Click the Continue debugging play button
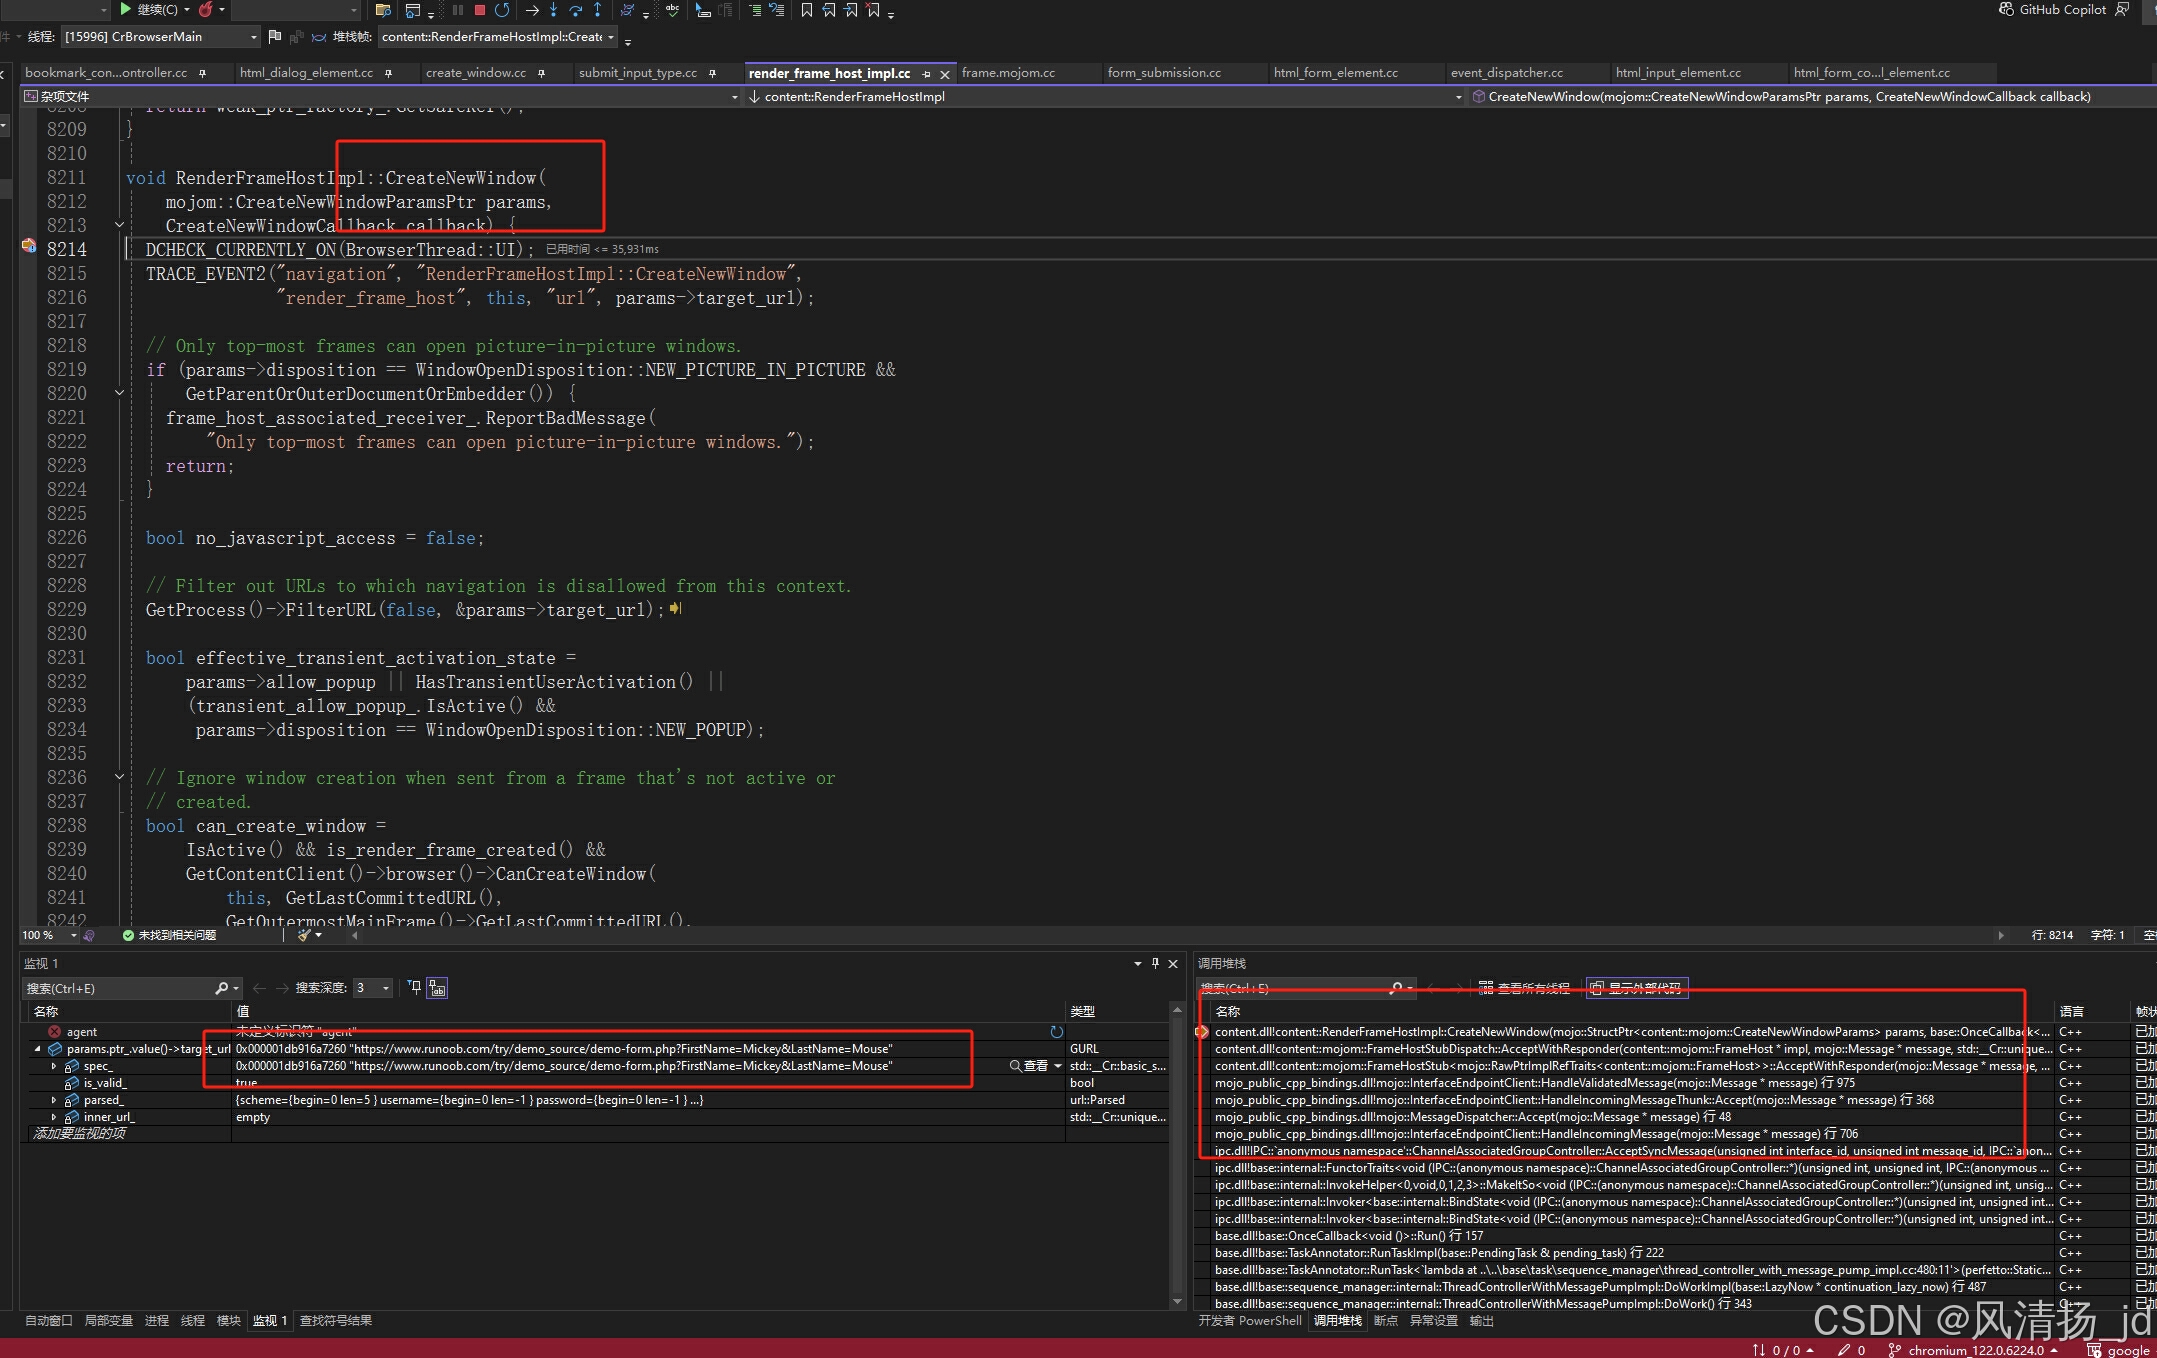 click(126, 9)
